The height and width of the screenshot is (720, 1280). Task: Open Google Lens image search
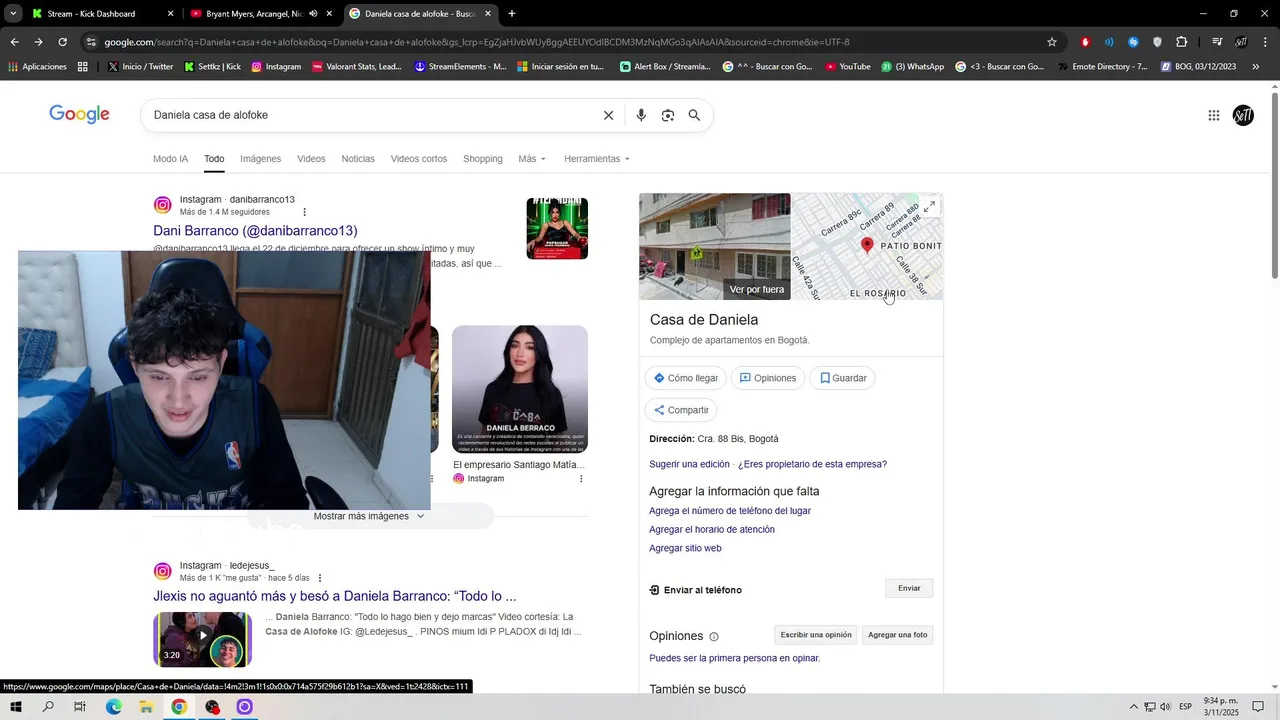(668, 115)
